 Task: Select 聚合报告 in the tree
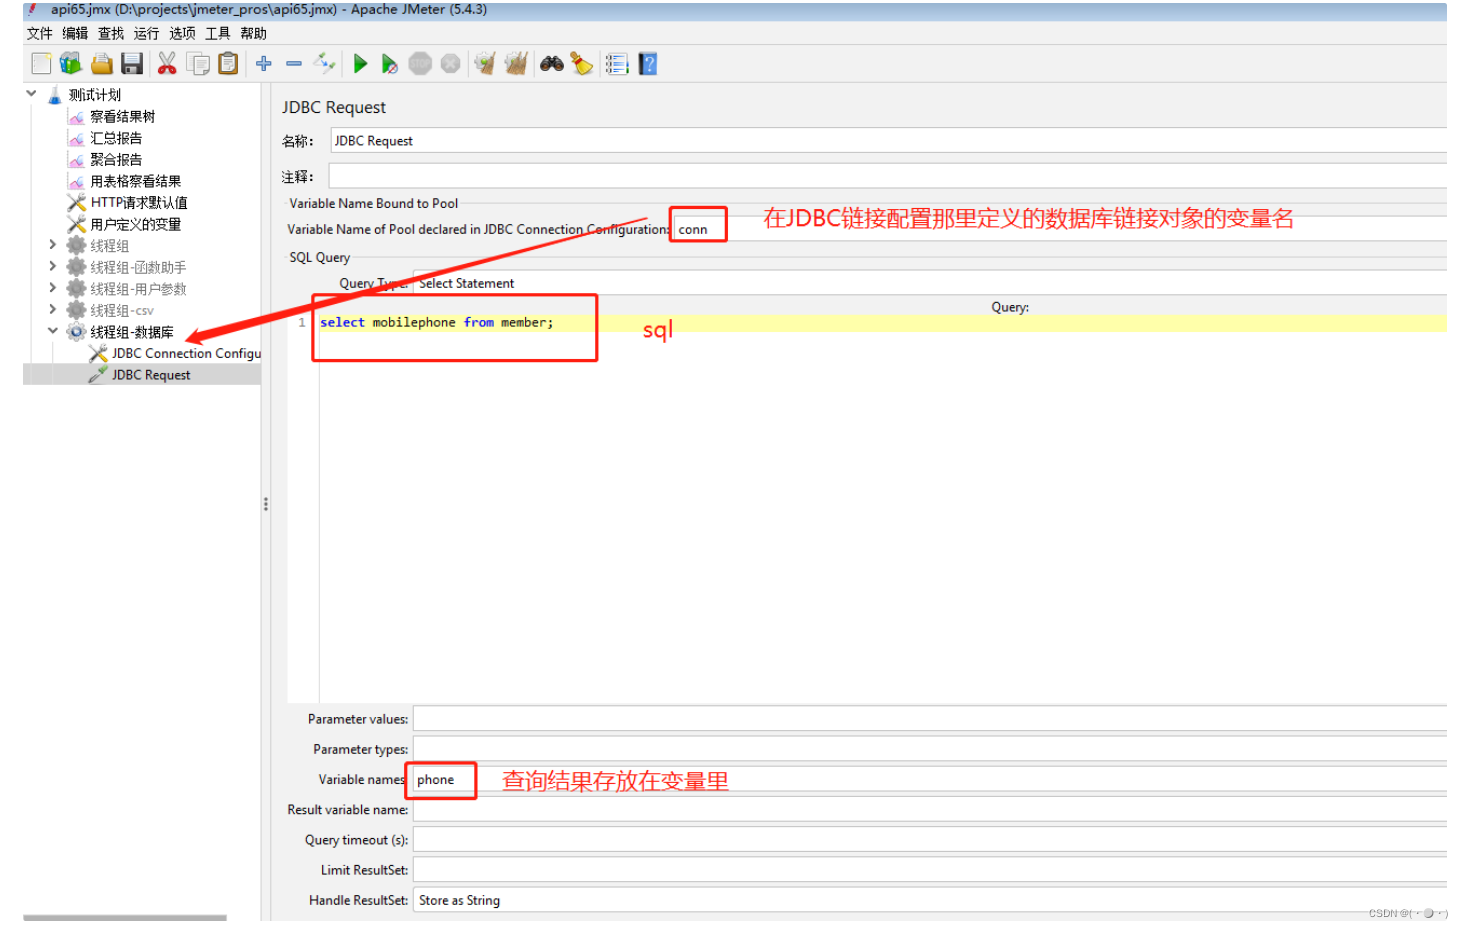point(116,160)
